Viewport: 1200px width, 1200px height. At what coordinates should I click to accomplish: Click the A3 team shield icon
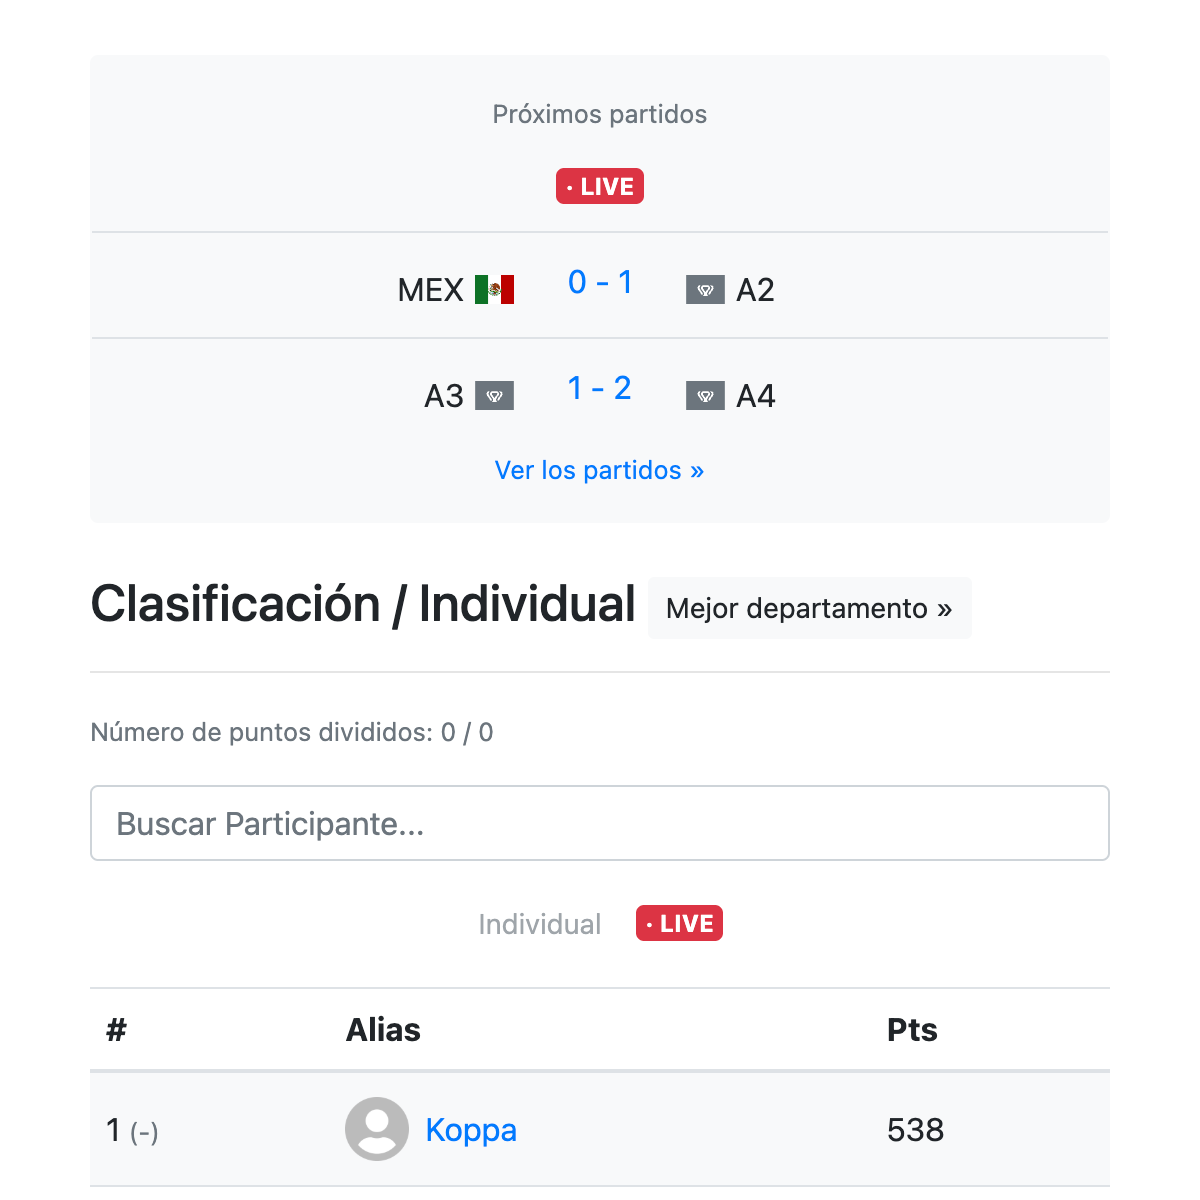(x=494, y=395)
